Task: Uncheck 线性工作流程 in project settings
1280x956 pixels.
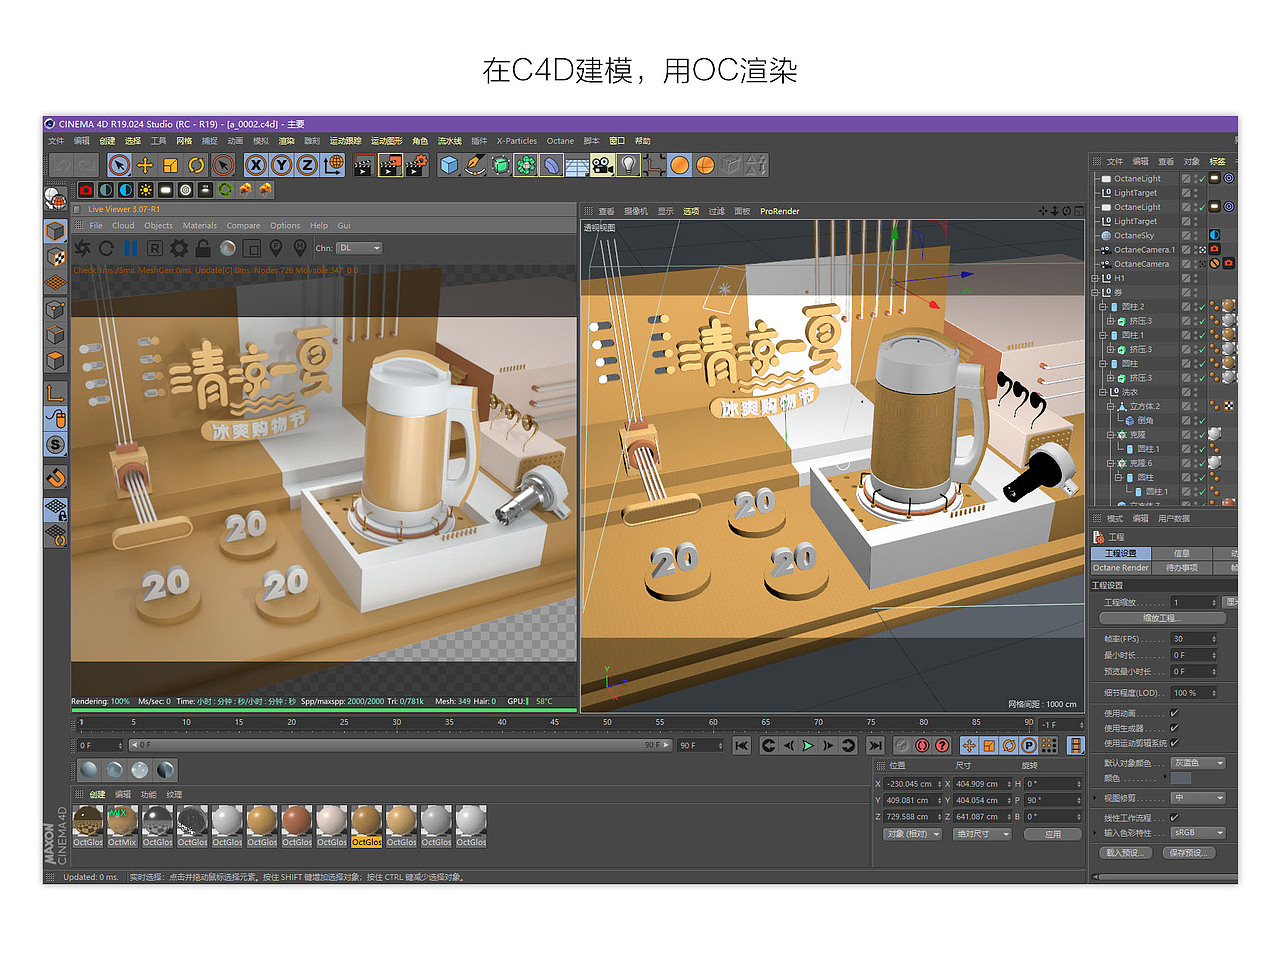Action: click(1175, 818)
